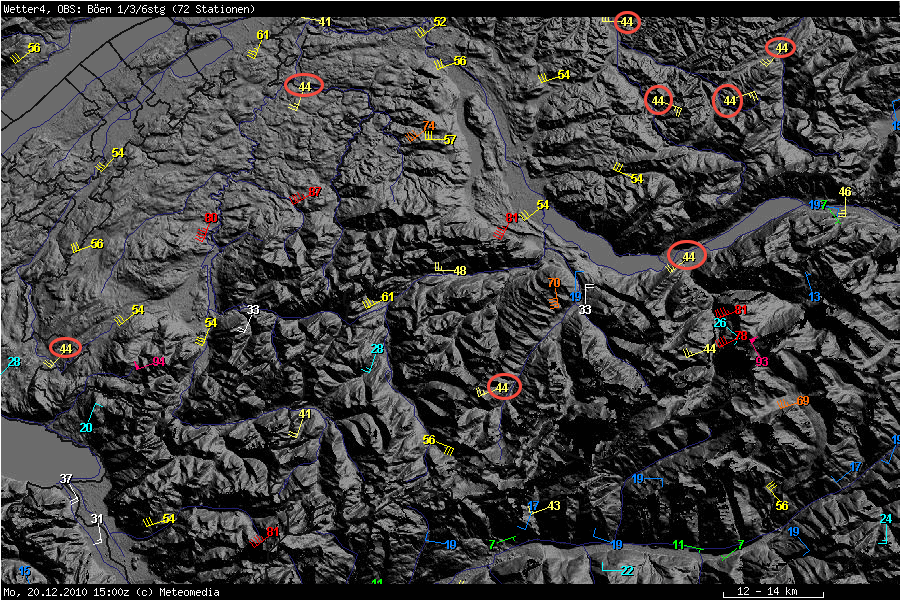Select the red gust reading 78
The width and height of the screenshot is (900, 600).
pos(741,336)
